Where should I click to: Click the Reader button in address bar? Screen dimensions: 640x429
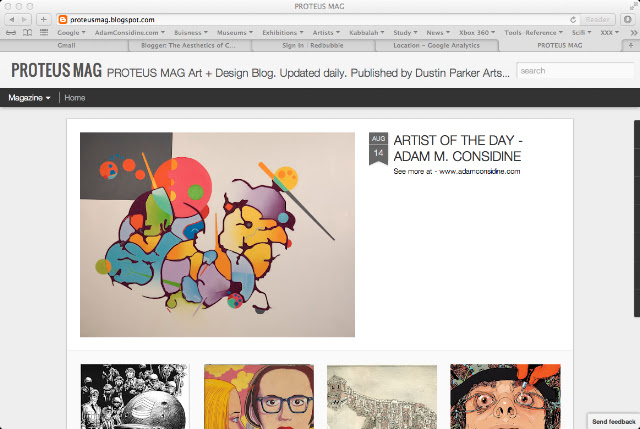click(597, 20)
